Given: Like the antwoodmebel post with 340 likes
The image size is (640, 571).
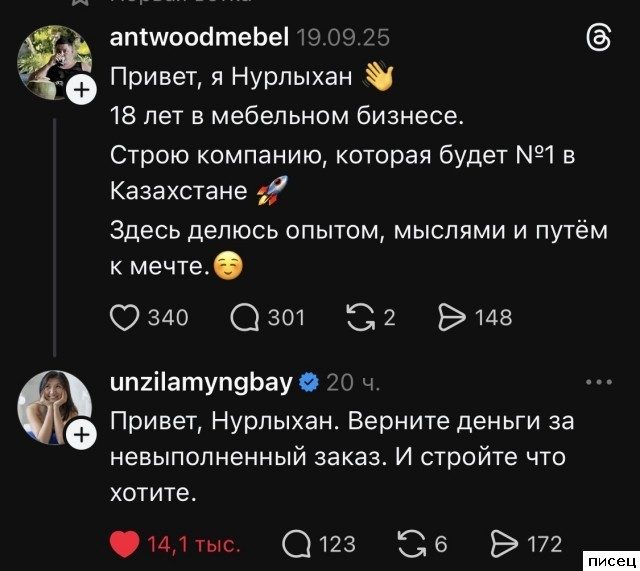Looking at the screenshot, I should pyautogui.click(x=123, y=318).
